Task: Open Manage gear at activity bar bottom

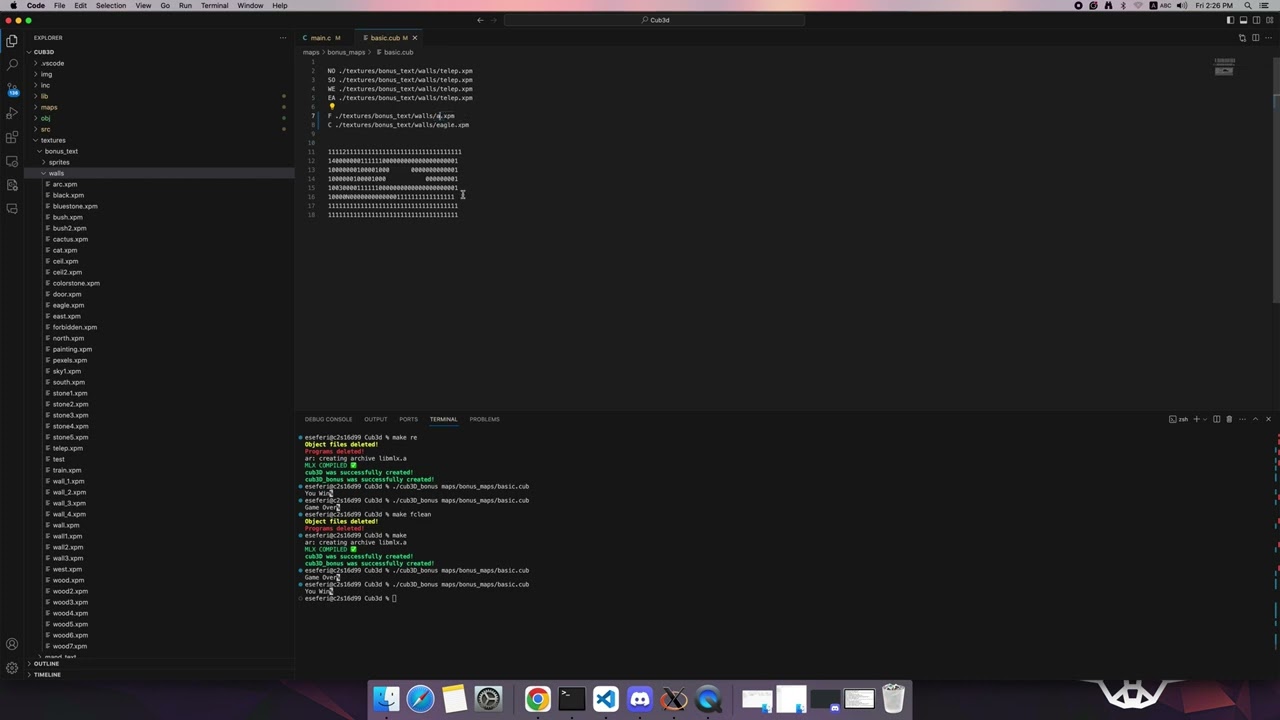Action: pos(12,667)
